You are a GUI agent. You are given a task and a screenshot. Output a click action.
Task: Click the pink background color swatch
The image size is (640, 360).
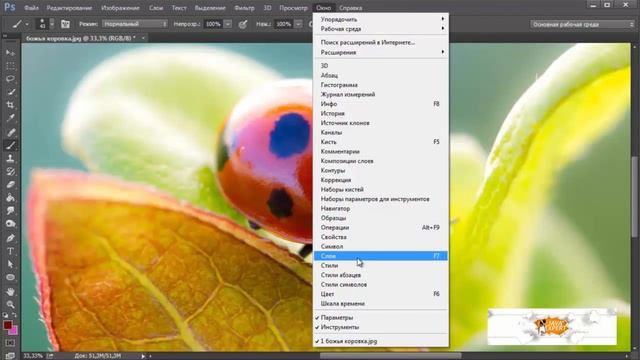[14, 331]
